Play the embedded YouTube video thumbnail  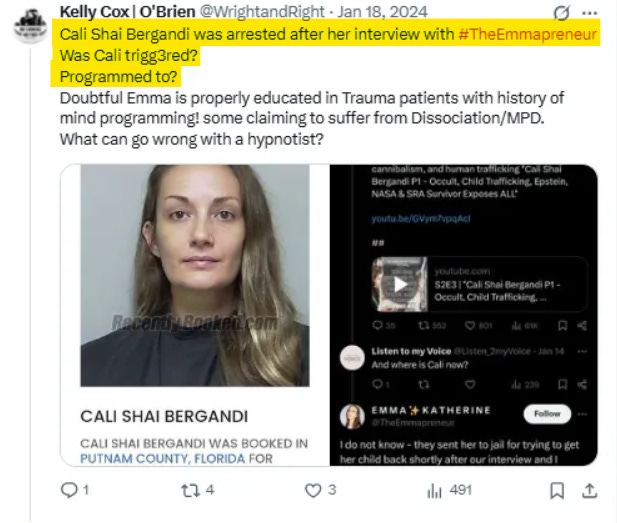(400, 284)
